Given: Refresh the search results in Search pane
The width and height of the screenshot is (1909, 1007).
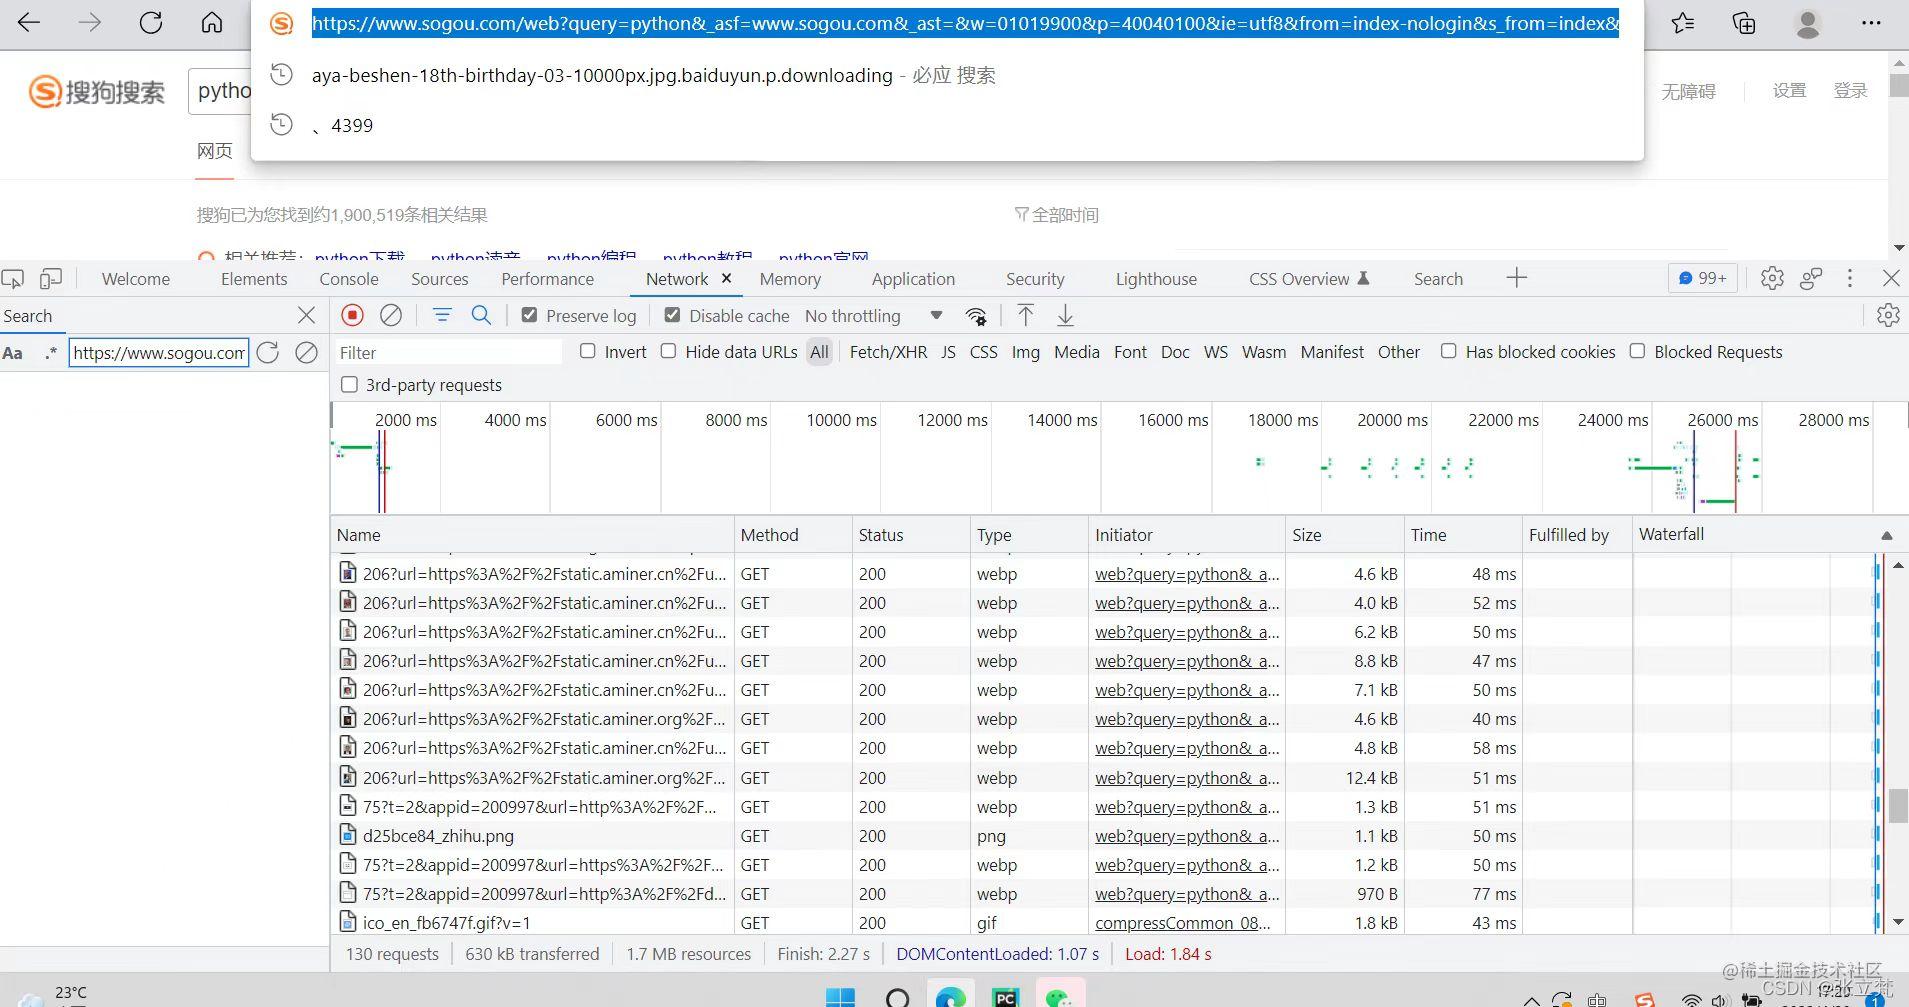Looking at the screenshot, I should (268, 353).
